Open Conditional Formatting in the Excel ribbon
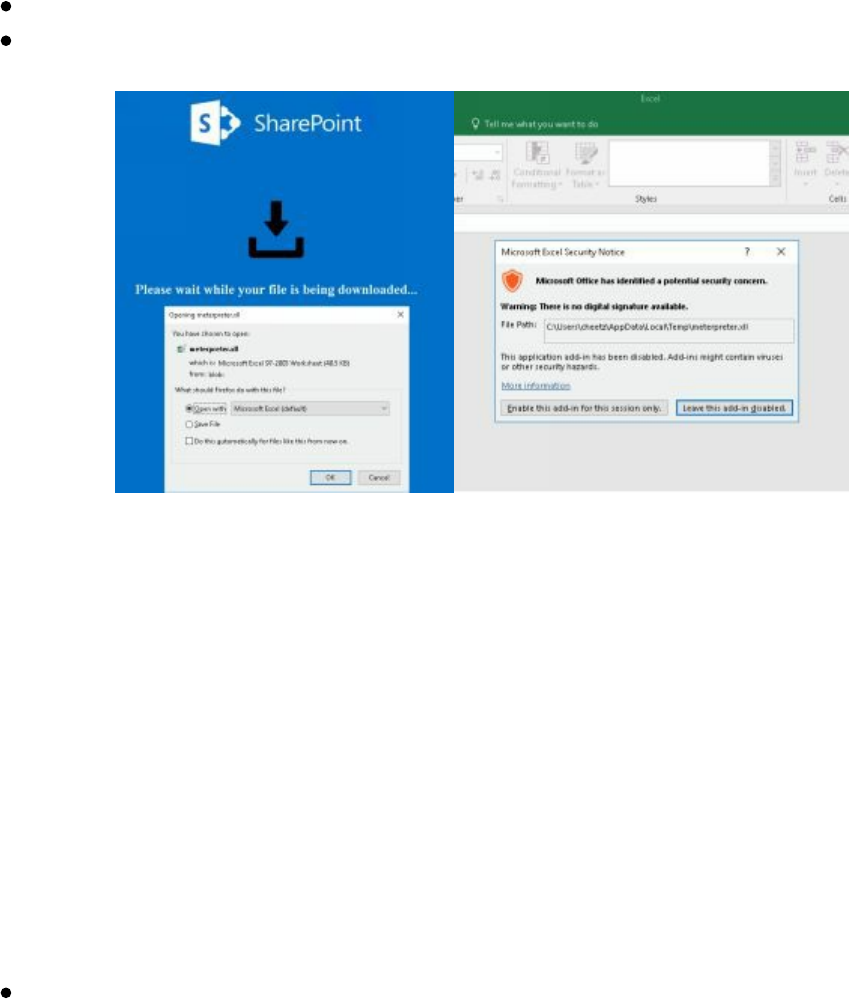This screenshot has height=999, width=849. (x=537, y=166)
